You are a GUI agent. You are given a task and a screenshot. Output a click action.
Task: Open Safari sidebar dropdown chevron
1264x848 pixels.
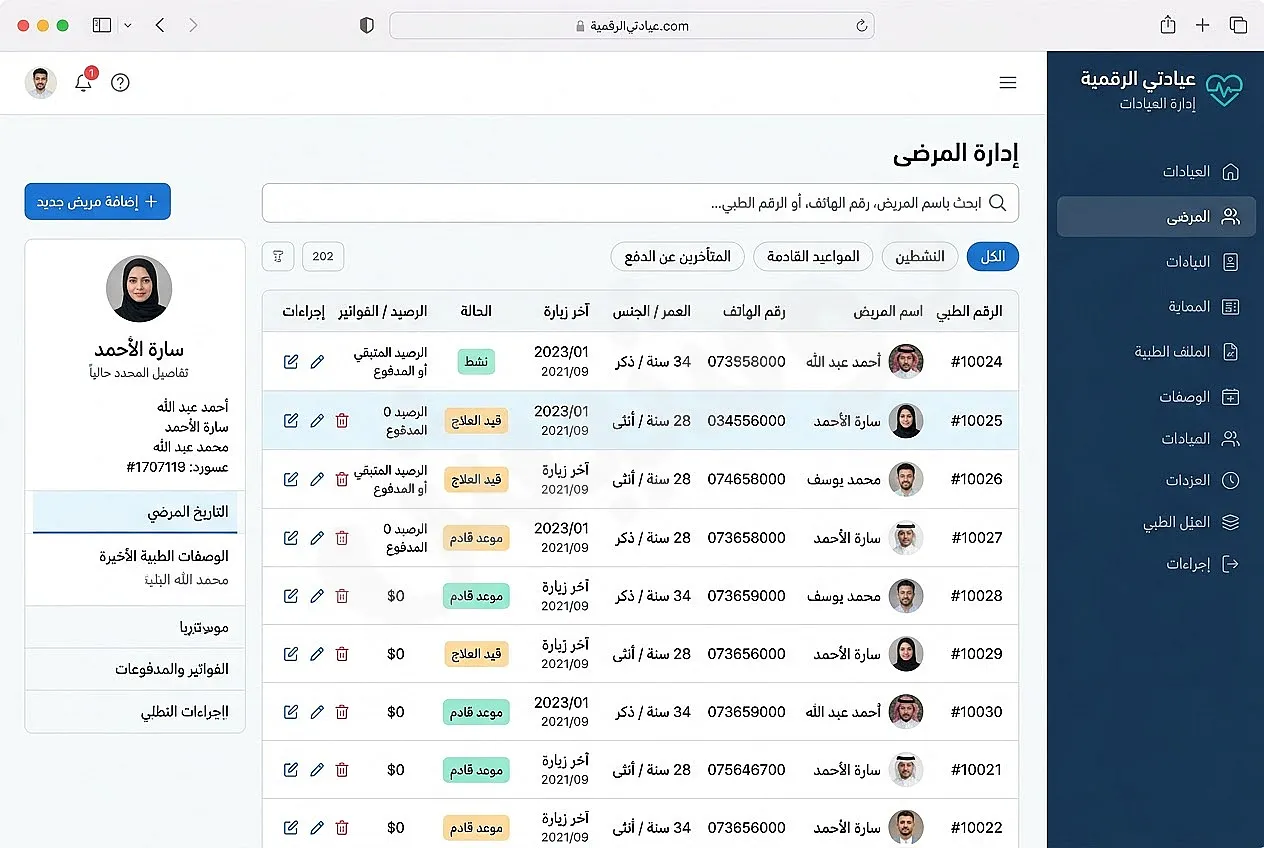coord(128,26)
